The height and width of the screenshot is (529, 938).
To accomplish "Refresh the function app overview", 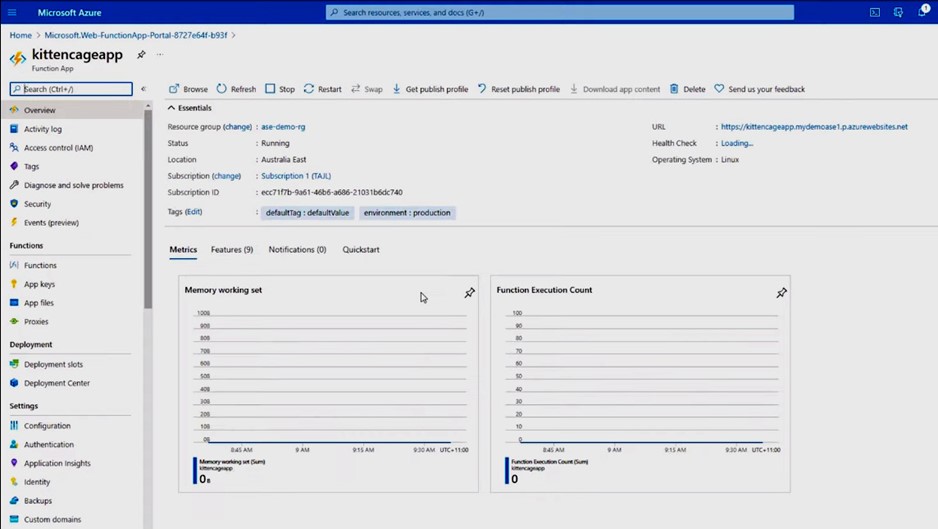I will [236, 89].
